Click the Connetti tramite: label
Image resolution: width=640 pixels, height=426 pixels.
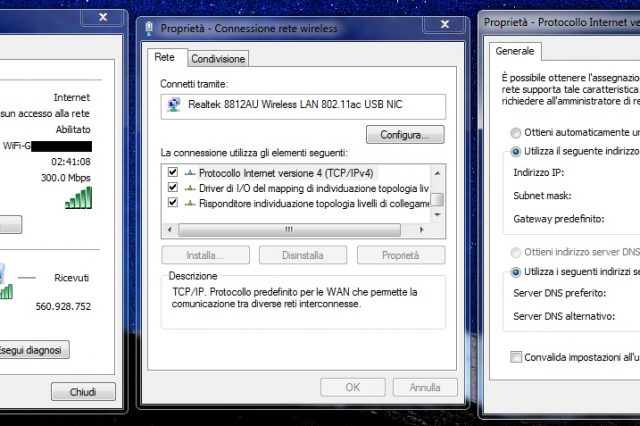click(194, 84)
